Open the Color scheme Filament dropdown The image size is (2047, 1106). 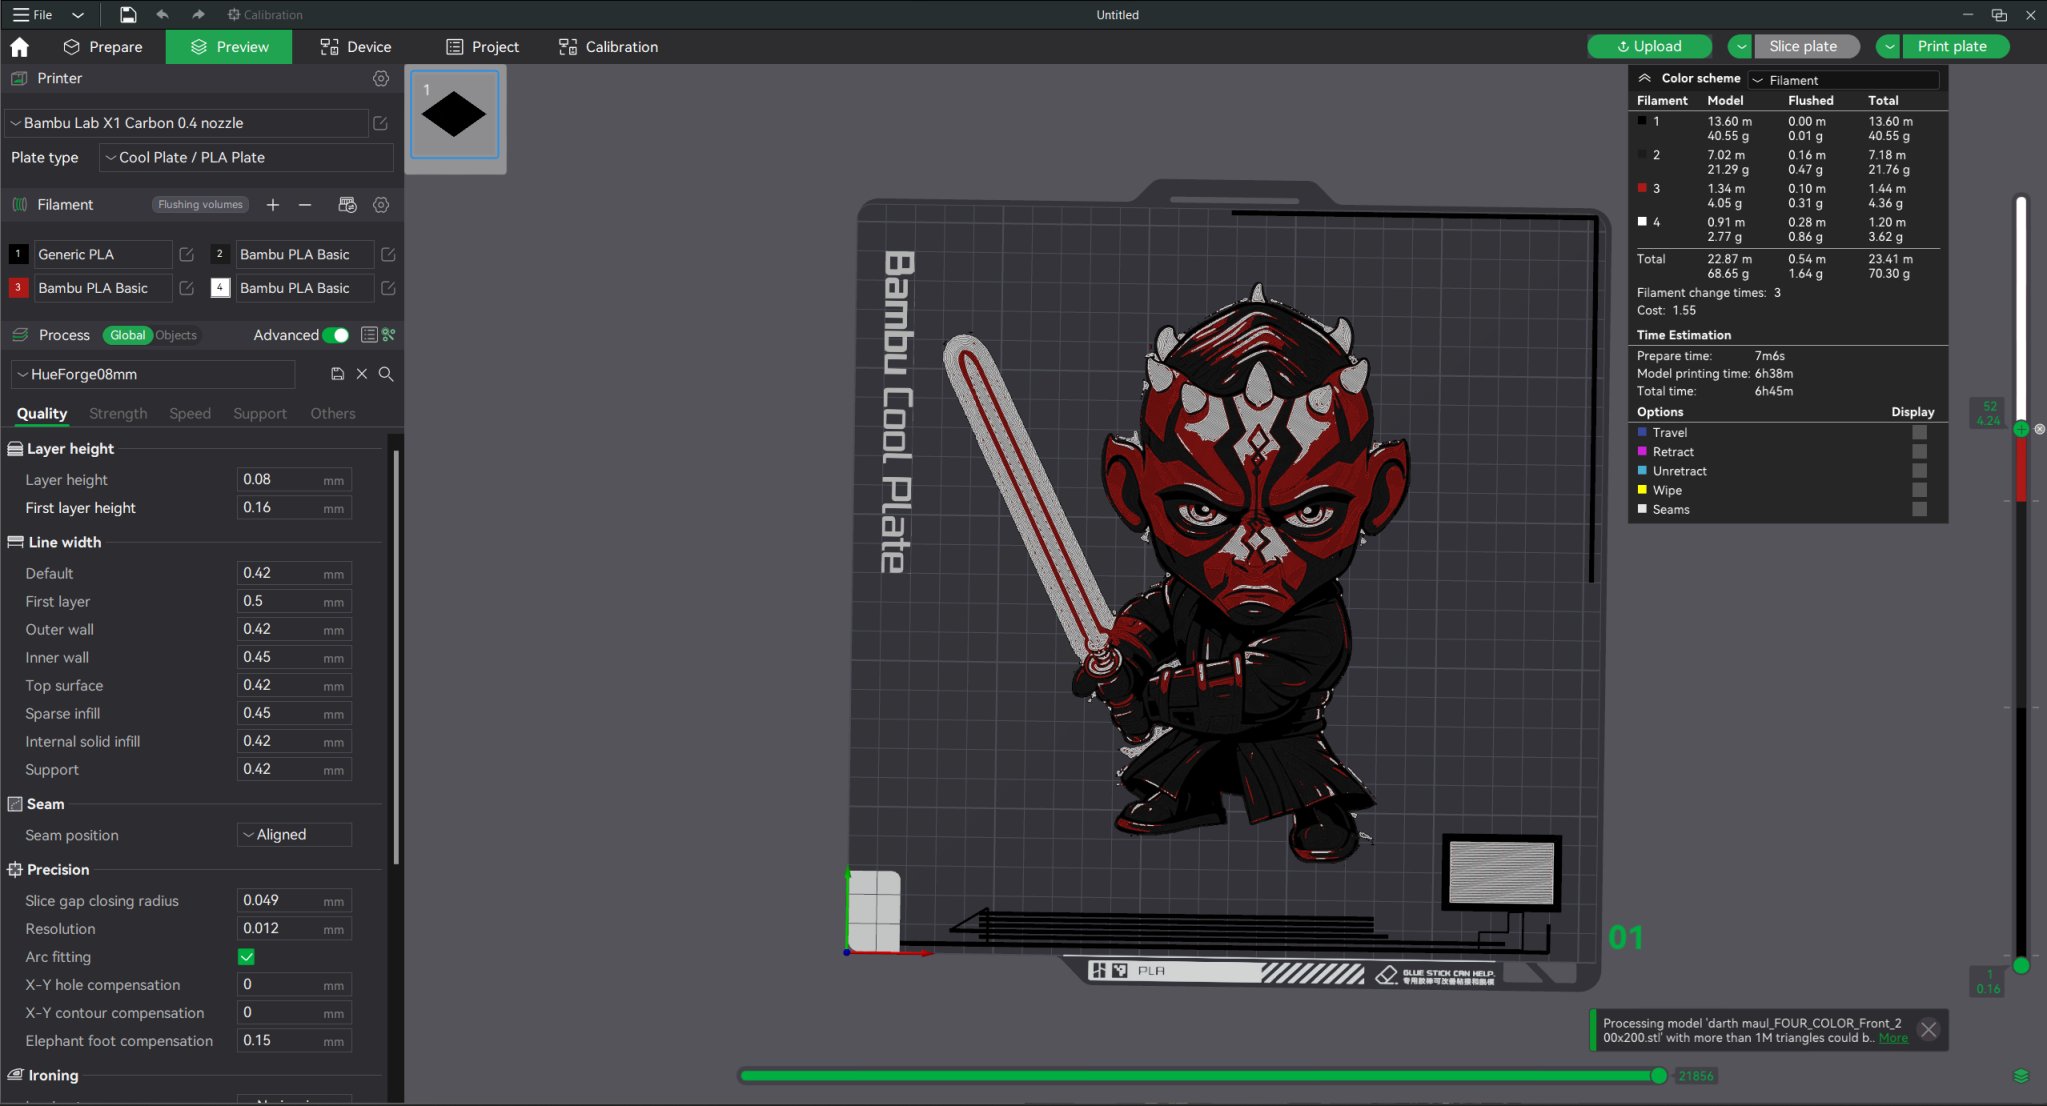coord(1843,80)
